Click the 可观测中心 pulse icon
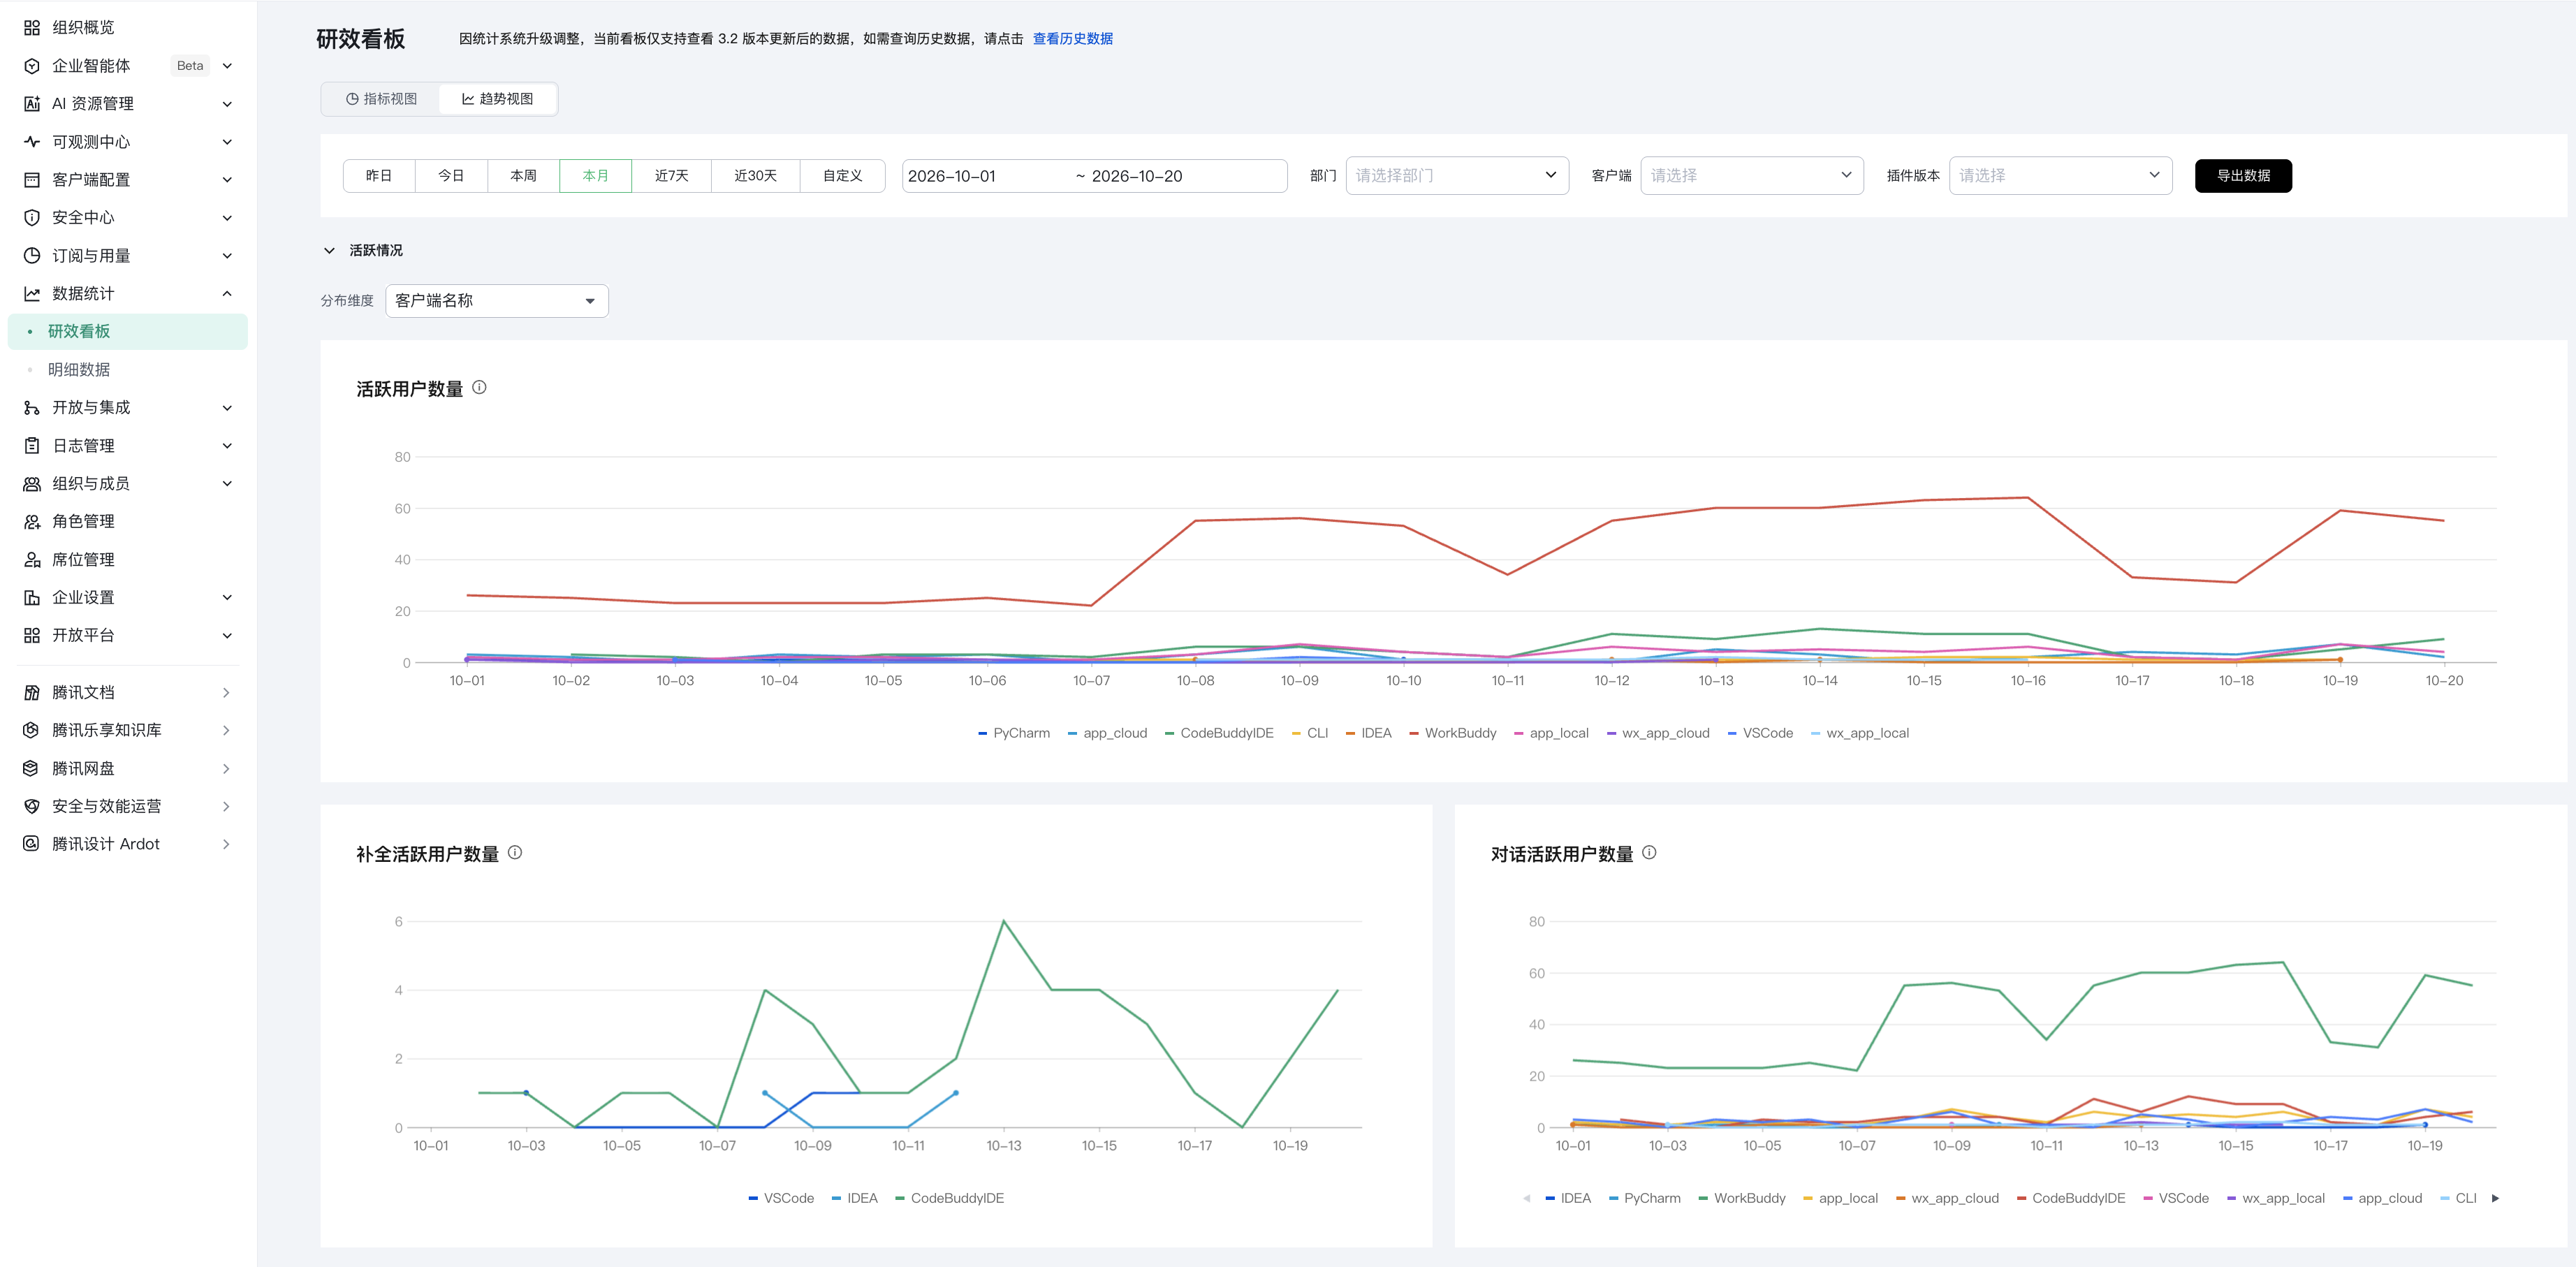The image size is (2576, 1267). coord(32,142)
